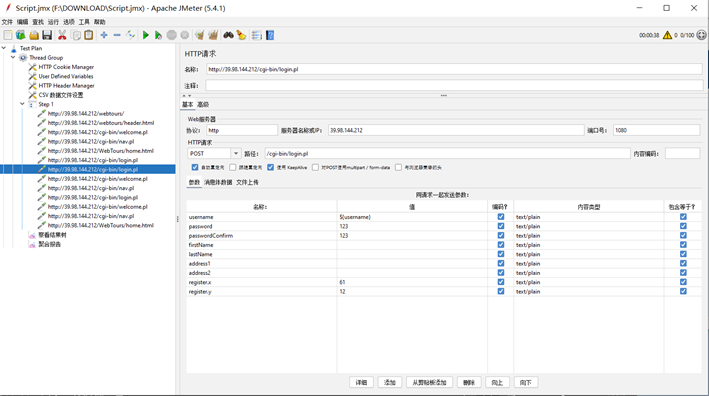
Task: Switch to the 高级 tab
Action: [x=203, y=104]
